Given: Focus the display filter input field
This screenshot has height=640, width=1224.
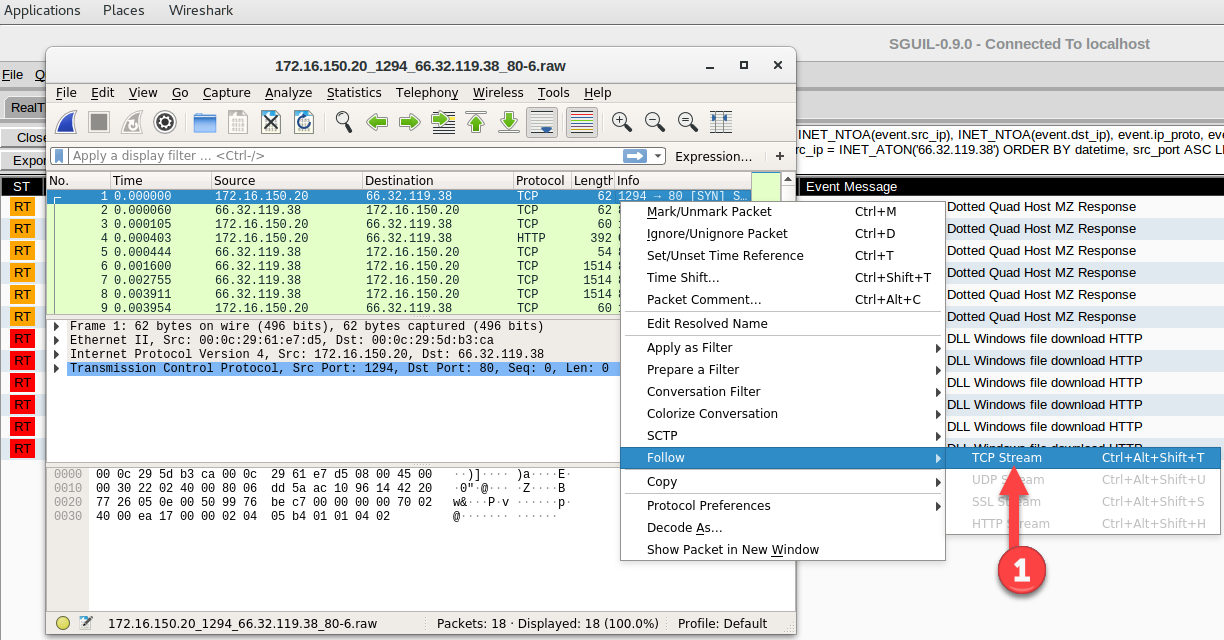Looking at the screenshot, I should (345, 156).
